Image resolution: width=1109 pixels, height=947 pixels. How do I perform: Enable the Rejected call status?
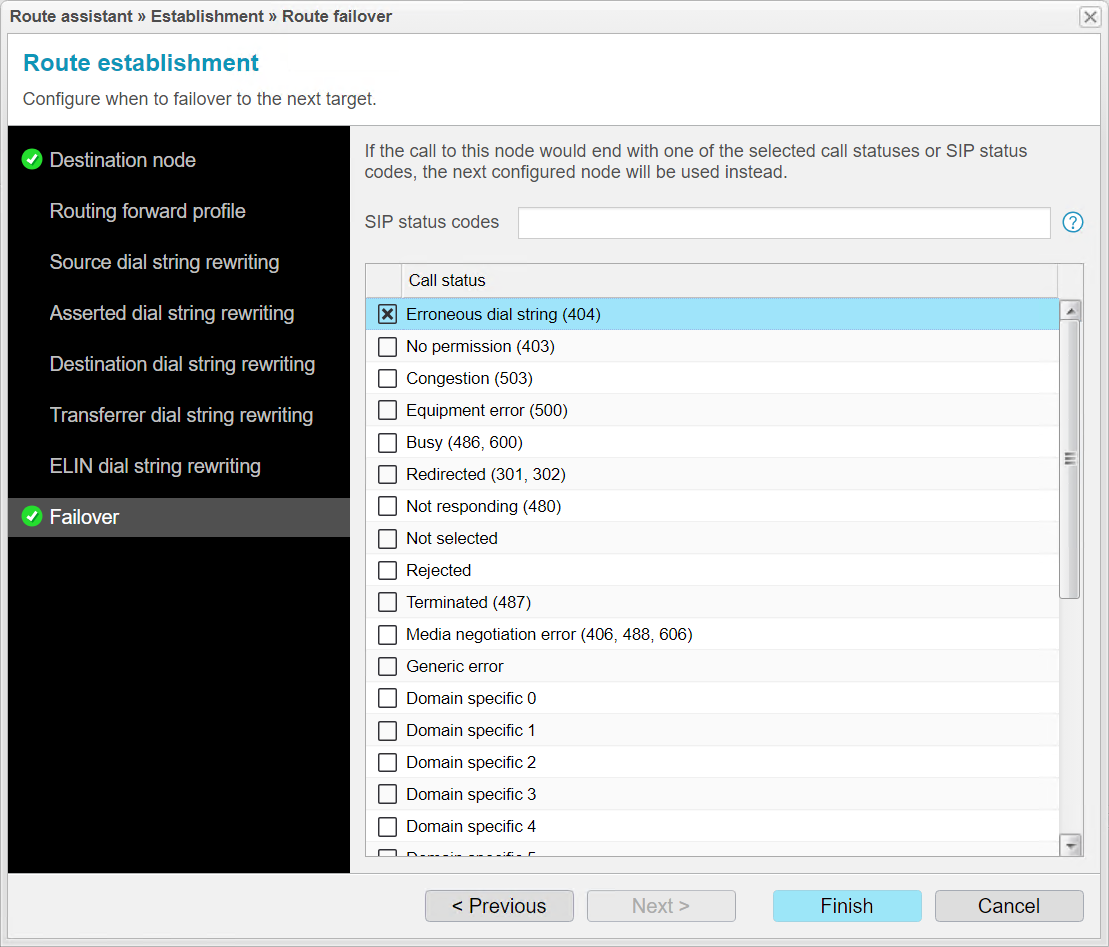click(x=388, y=570)
